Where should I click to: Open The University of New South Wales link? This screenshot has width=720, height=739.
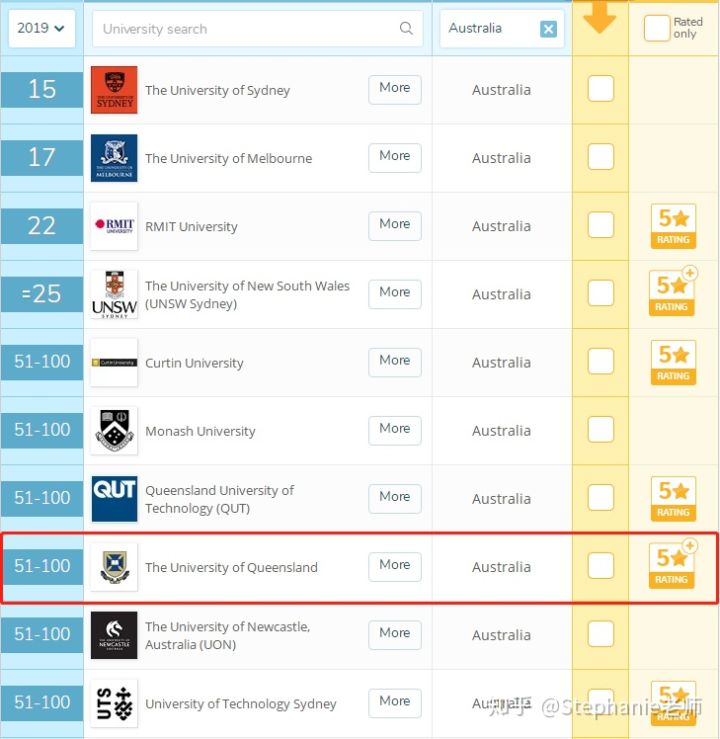[x=247, y=295]
